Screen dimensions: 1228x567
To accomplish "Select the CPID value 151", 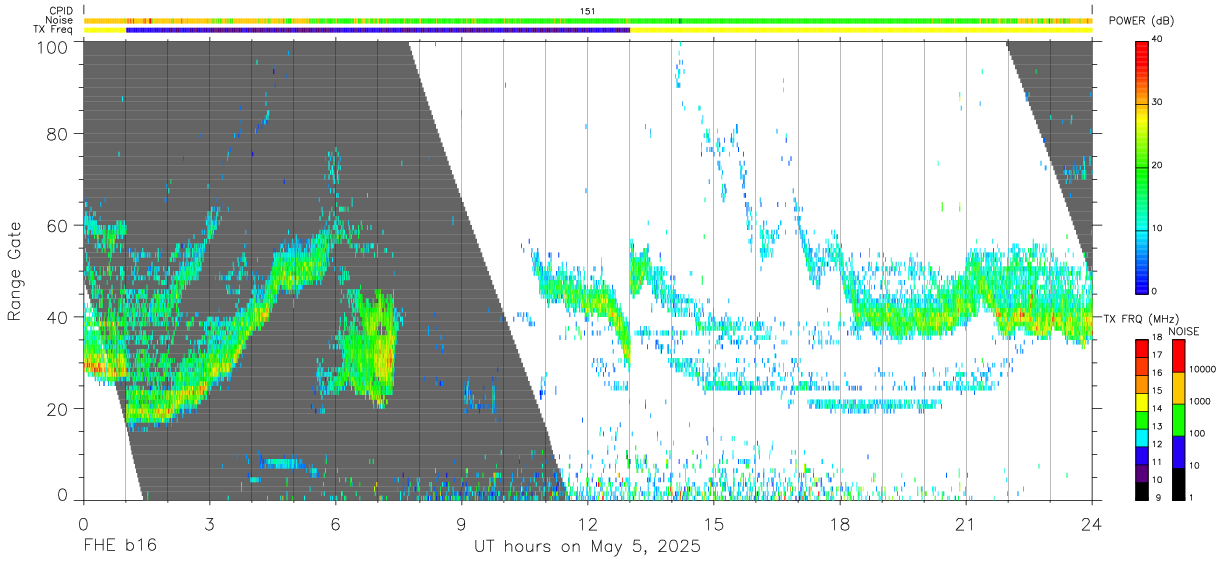I will pos(588,10).
